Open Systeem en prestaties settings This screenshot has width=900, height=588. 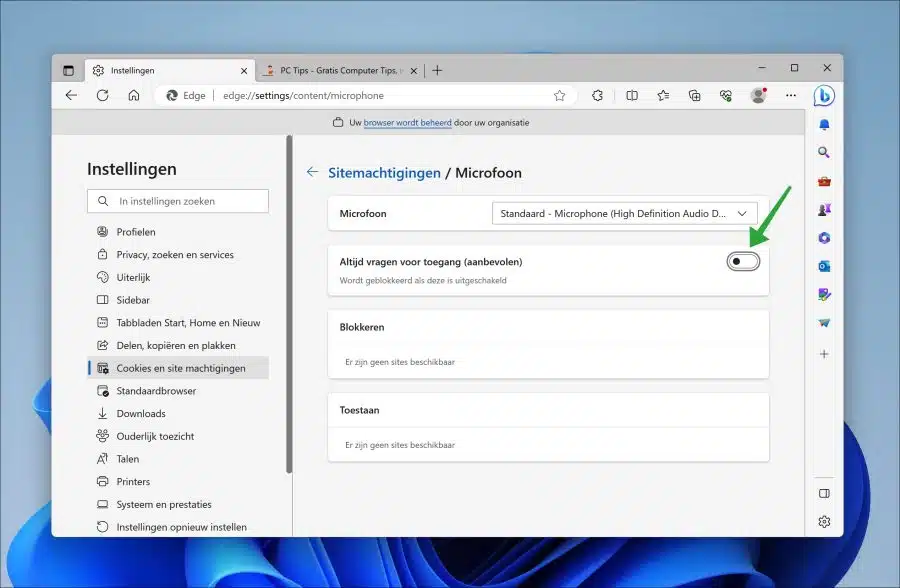[178, 504]
